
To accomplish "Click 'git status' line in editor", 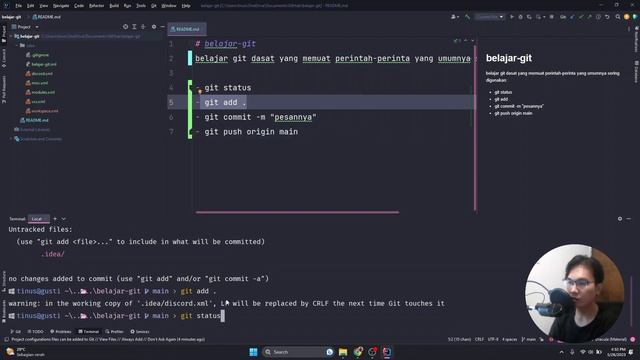I will point(228,88).
